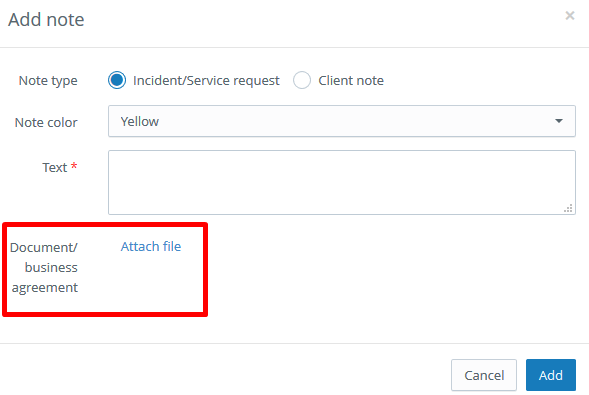Click the Client note label text
The image size is (589, 395).
tap(351, 80)
